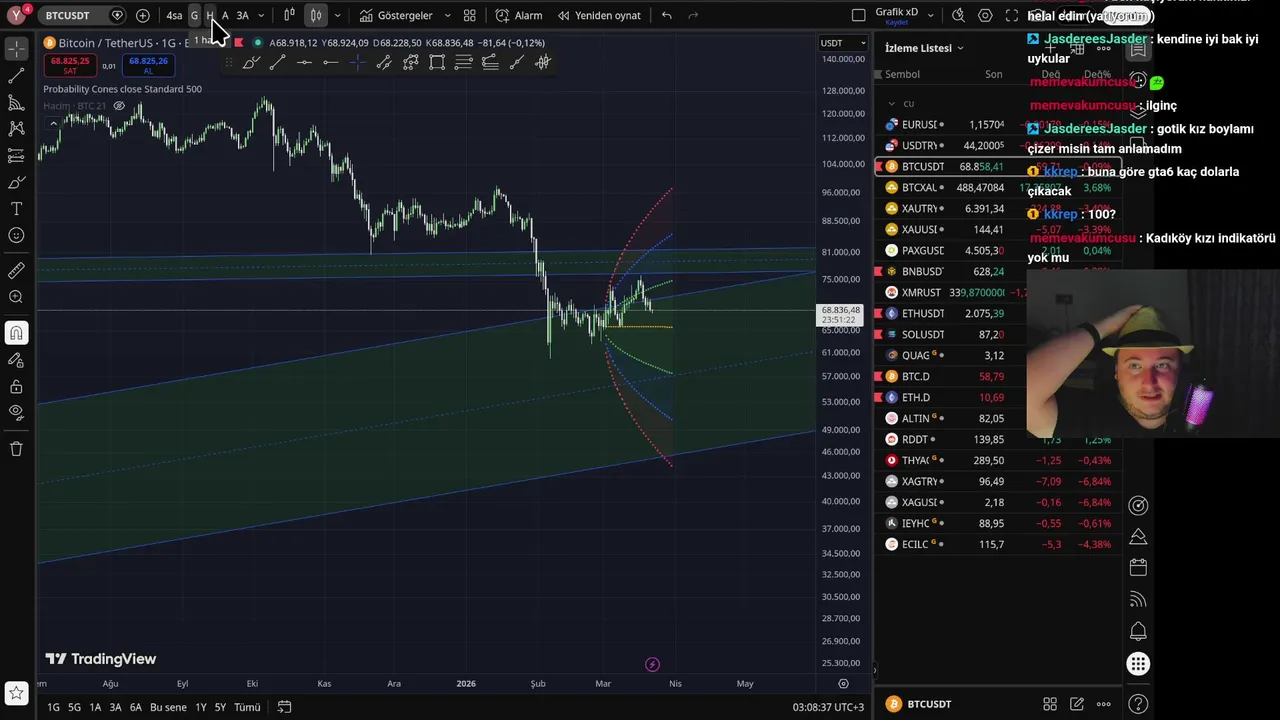Select USDTRY row in watchlist

[x=997, y=146]
